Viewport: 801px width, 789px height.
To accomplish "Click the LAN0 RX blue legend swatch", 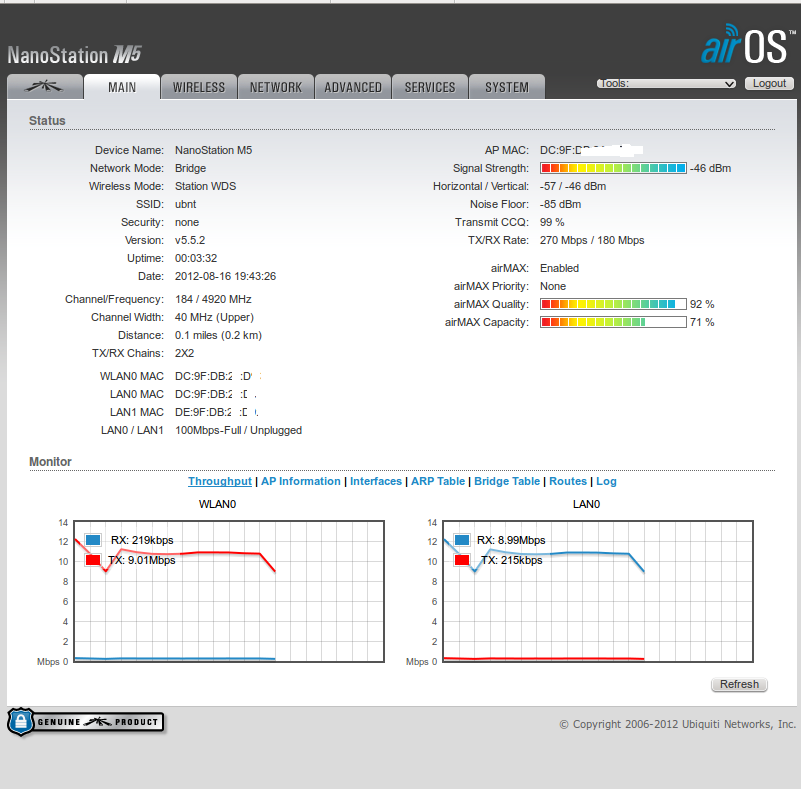I will (x=462, y=540).
